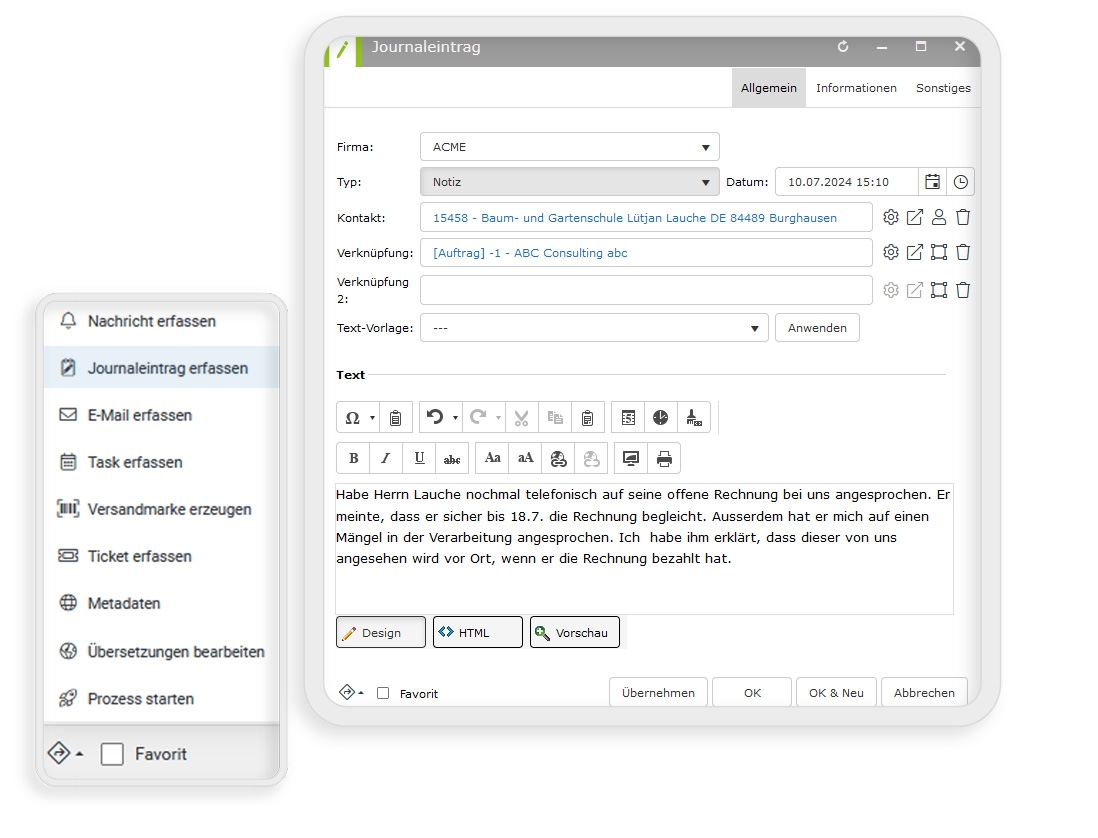Switch to the Allgemein tab

(769, 88)
